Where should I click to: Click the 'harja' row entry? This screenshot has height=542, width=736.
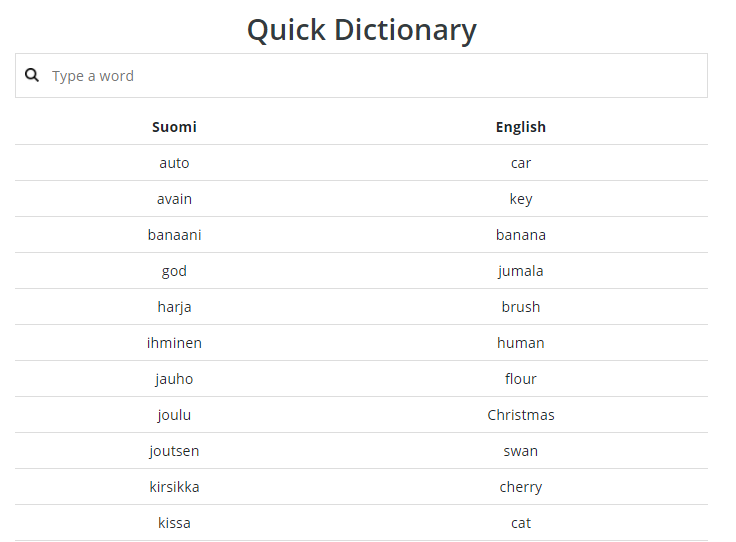point(174,307)
